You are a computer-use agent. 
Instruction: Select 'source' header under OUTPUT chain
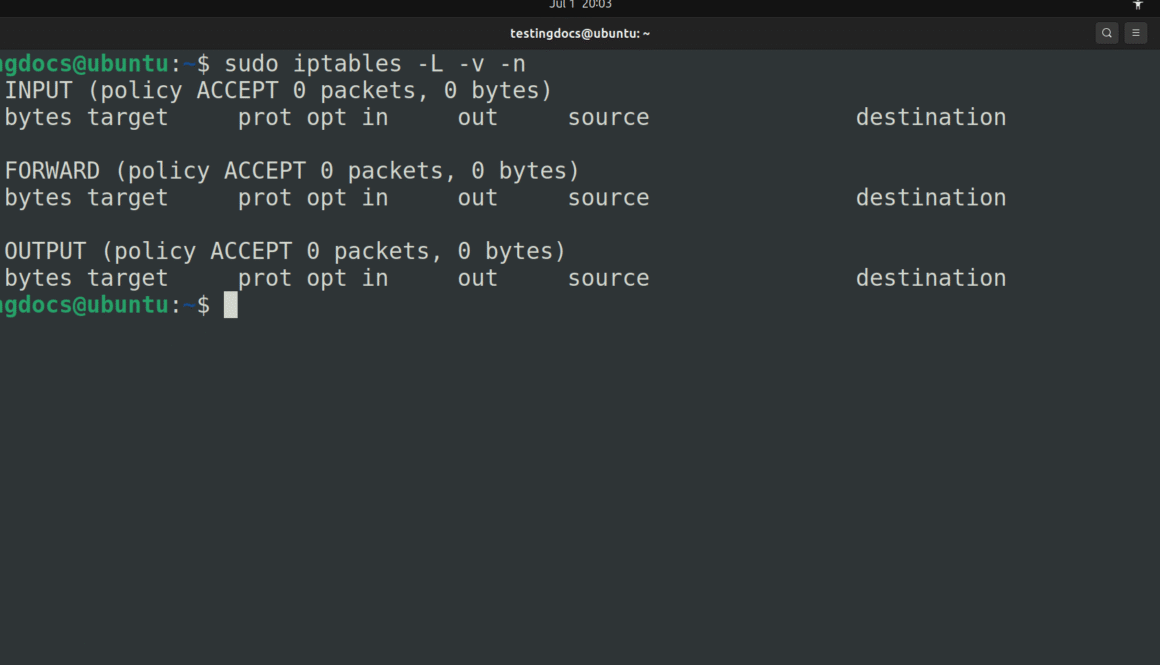point(608,279)
